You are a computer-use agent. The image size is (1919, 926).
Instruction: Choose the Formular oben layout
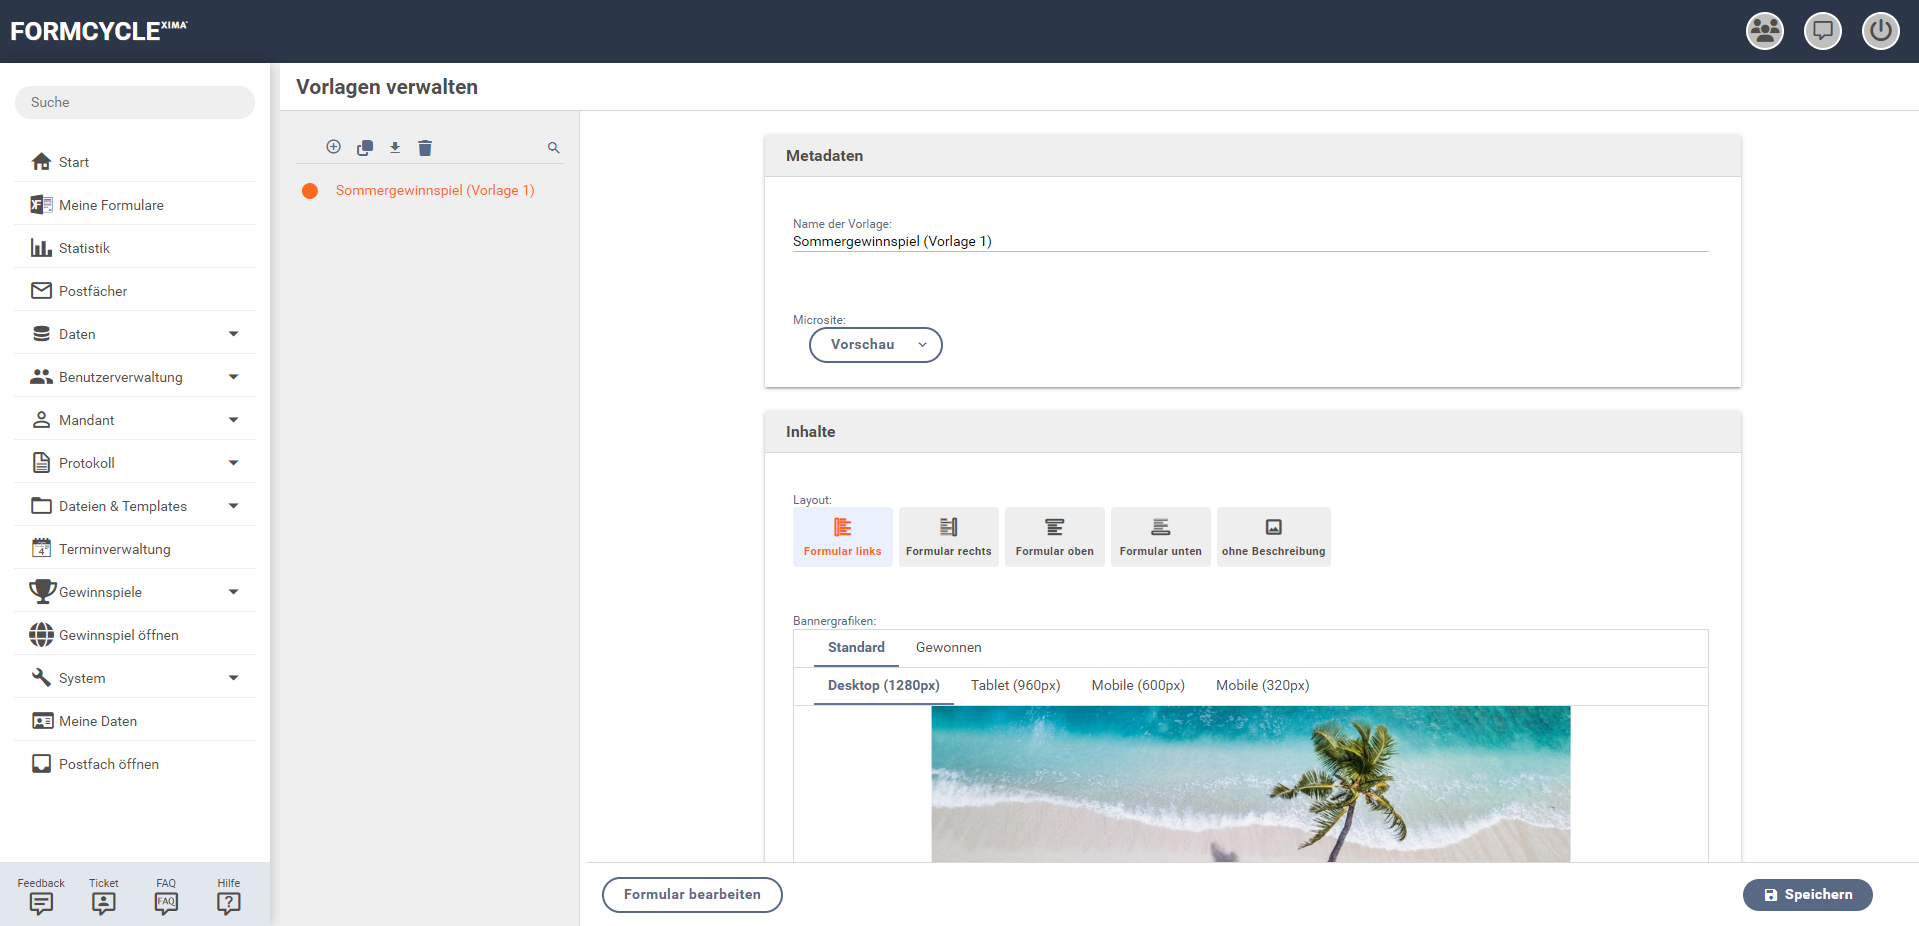coord(1054,537)
